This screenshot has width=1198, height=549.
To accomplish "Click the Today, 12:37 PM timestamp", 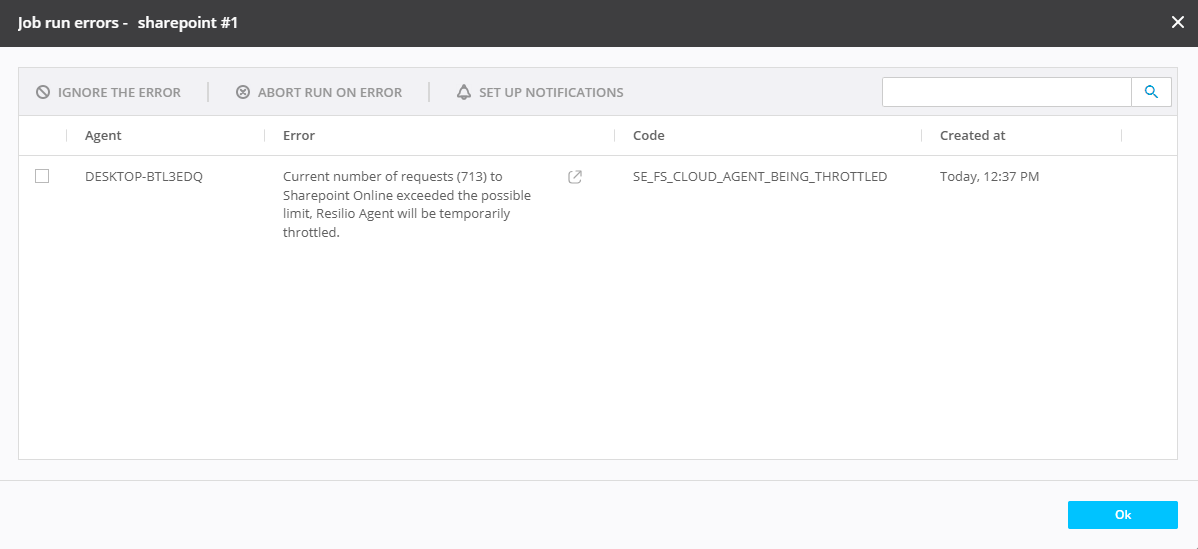I will pyautogui.click(x=989, y=177).
